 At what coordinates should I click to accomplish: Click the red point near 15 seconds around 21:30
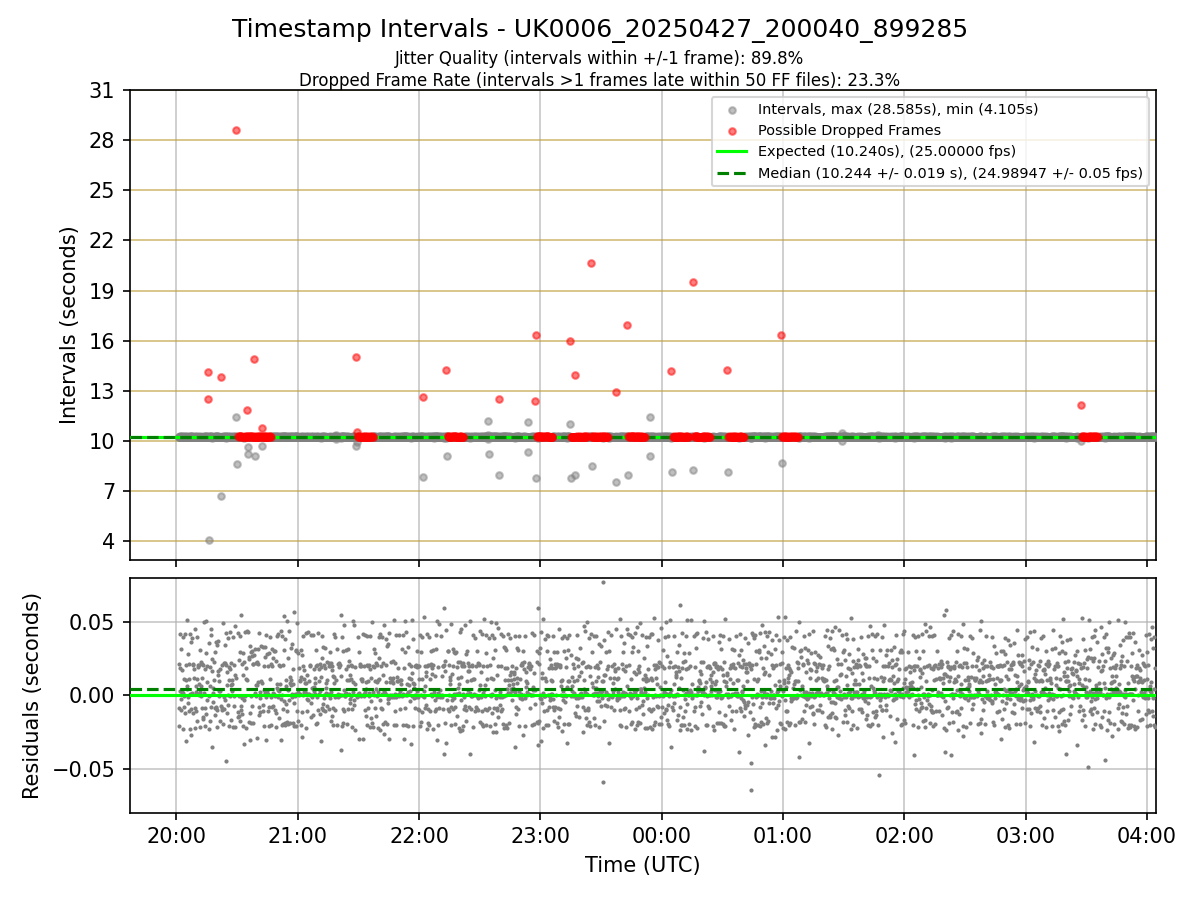point(356,357)
